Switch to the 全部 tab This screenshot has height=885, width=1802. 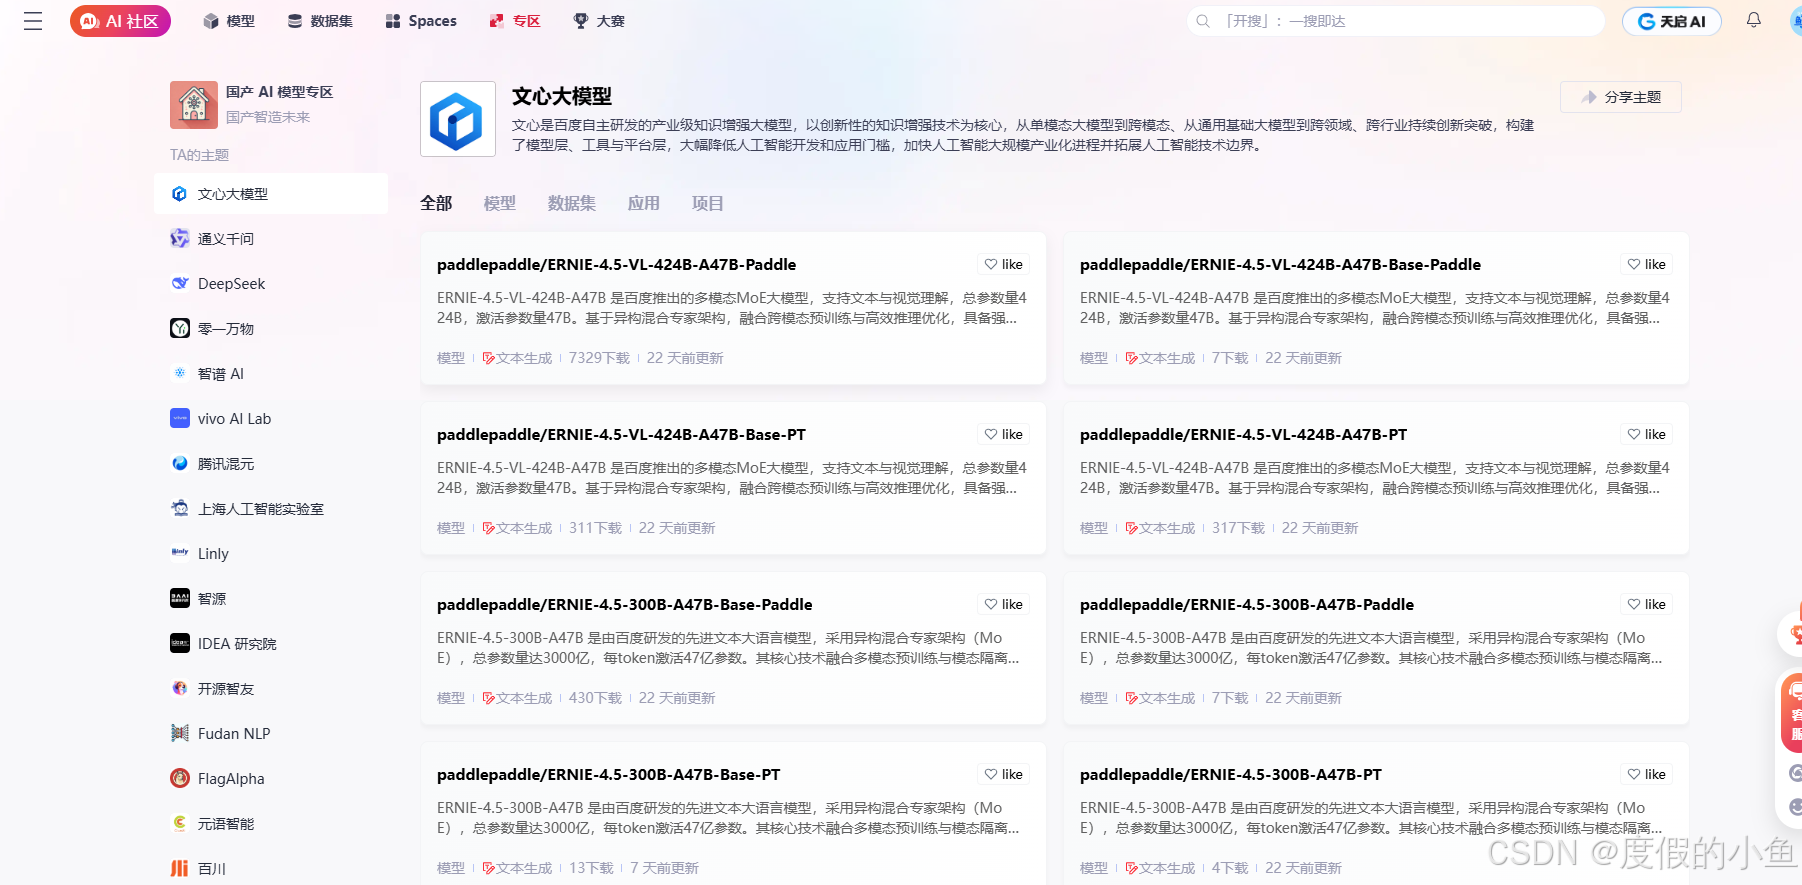tap(436, 203)
